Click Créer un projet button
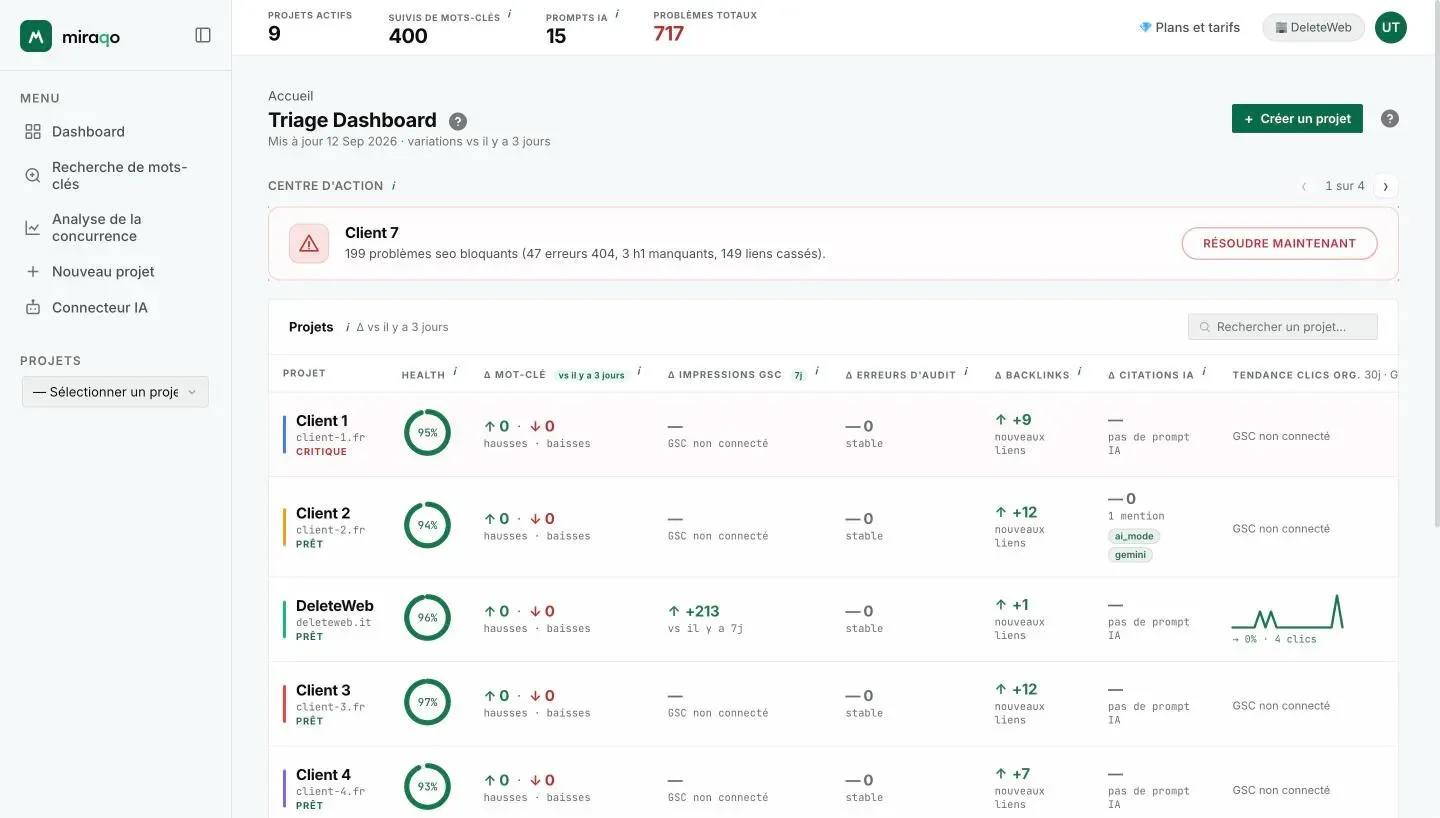 (x=1297, y=118)
